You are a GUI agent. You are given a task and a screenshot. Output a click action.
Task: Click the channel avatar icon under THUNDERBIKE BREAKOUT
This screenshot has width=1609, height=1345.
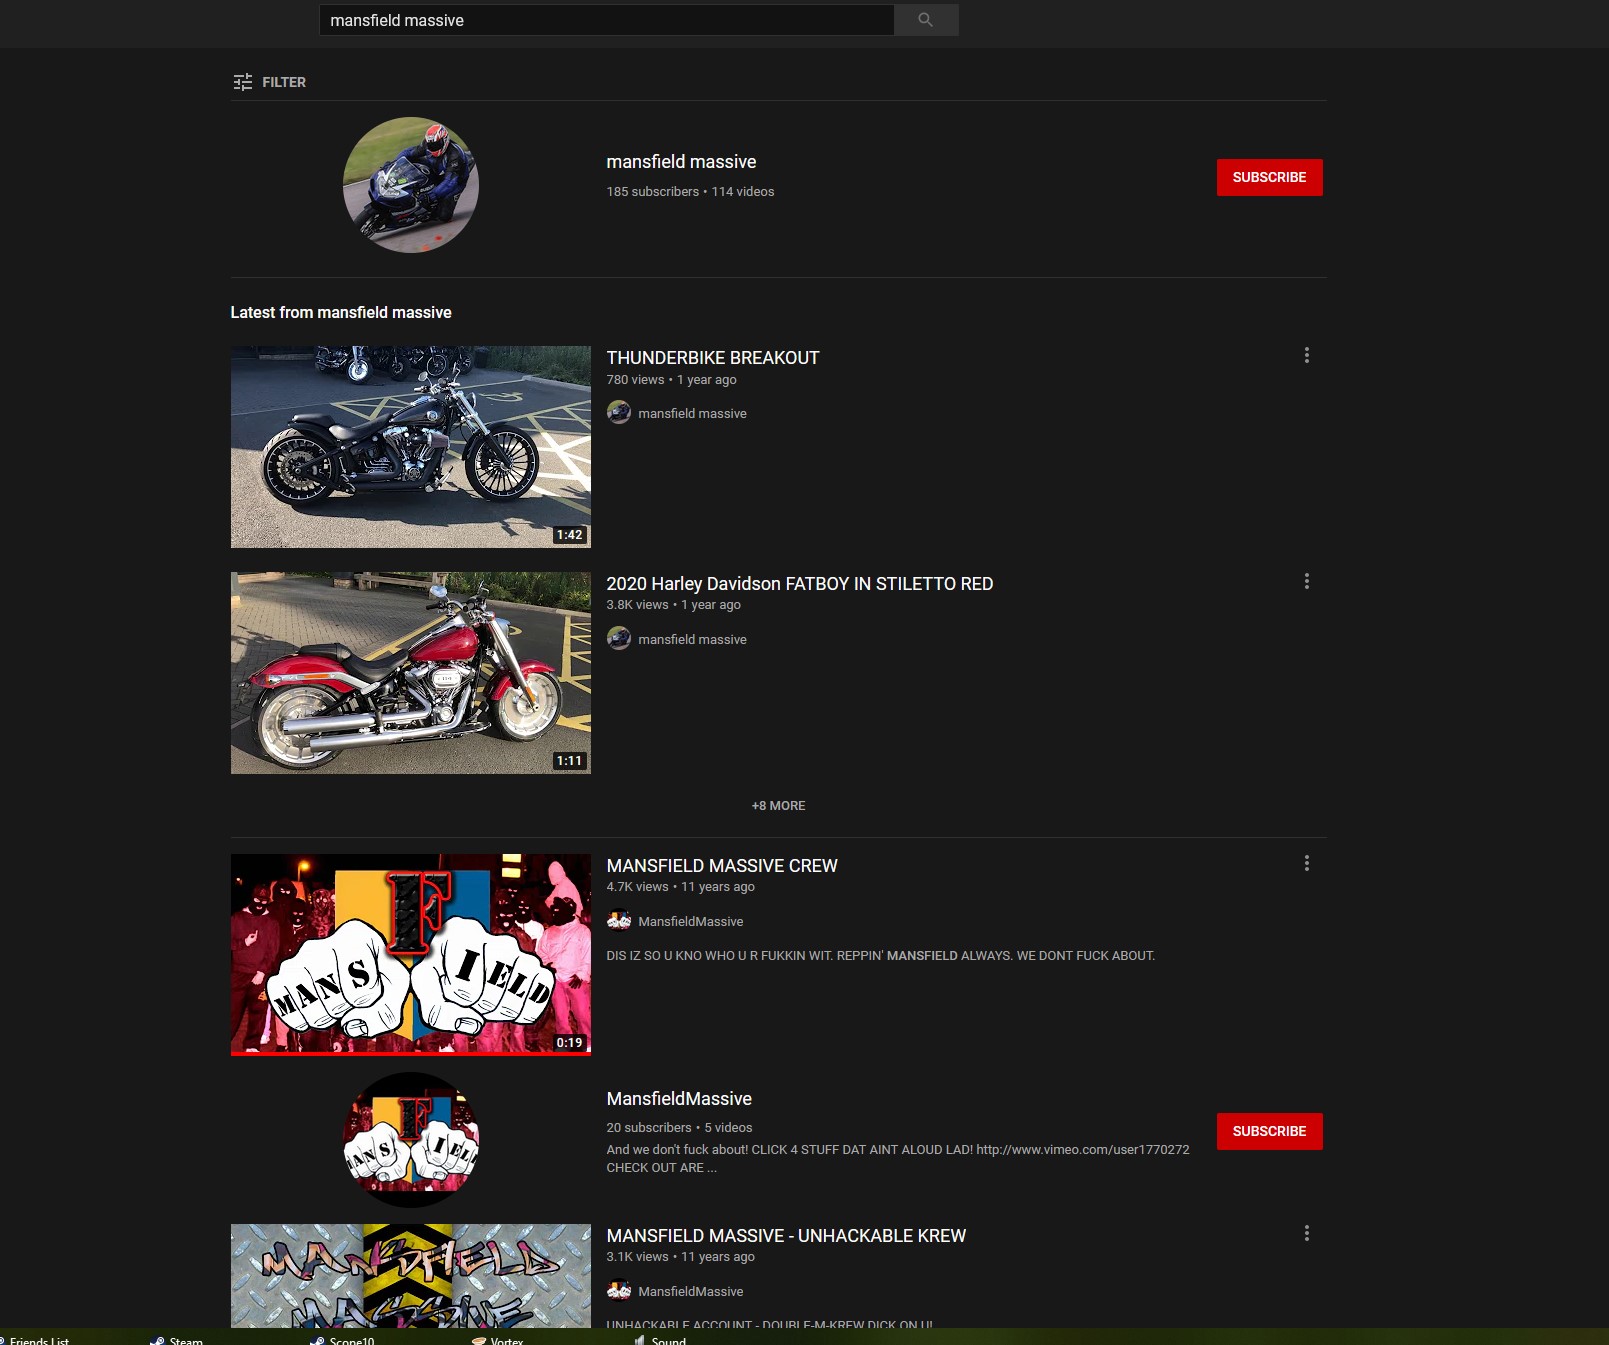(x=619, y=412)
